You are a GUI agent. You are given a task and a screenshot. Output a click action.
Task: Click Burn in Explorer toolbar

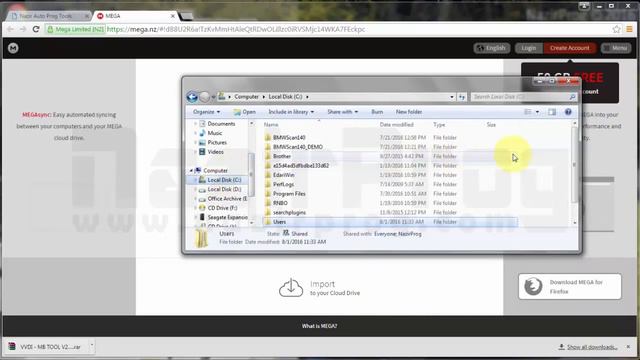click(377, 112)
